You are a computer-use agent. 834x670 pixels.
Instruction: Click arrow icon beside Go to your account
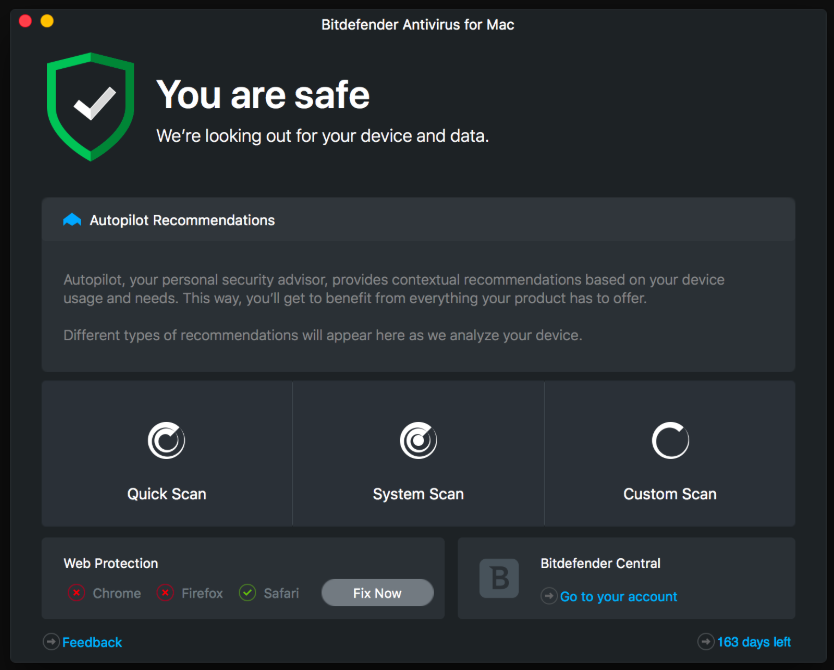pos(549,596)
